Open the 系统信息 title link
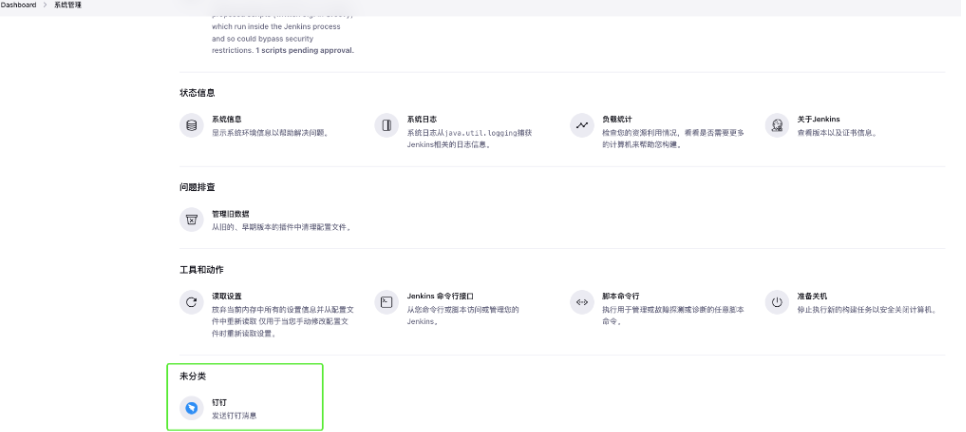966x432 pixels. (x=227, y=120)
